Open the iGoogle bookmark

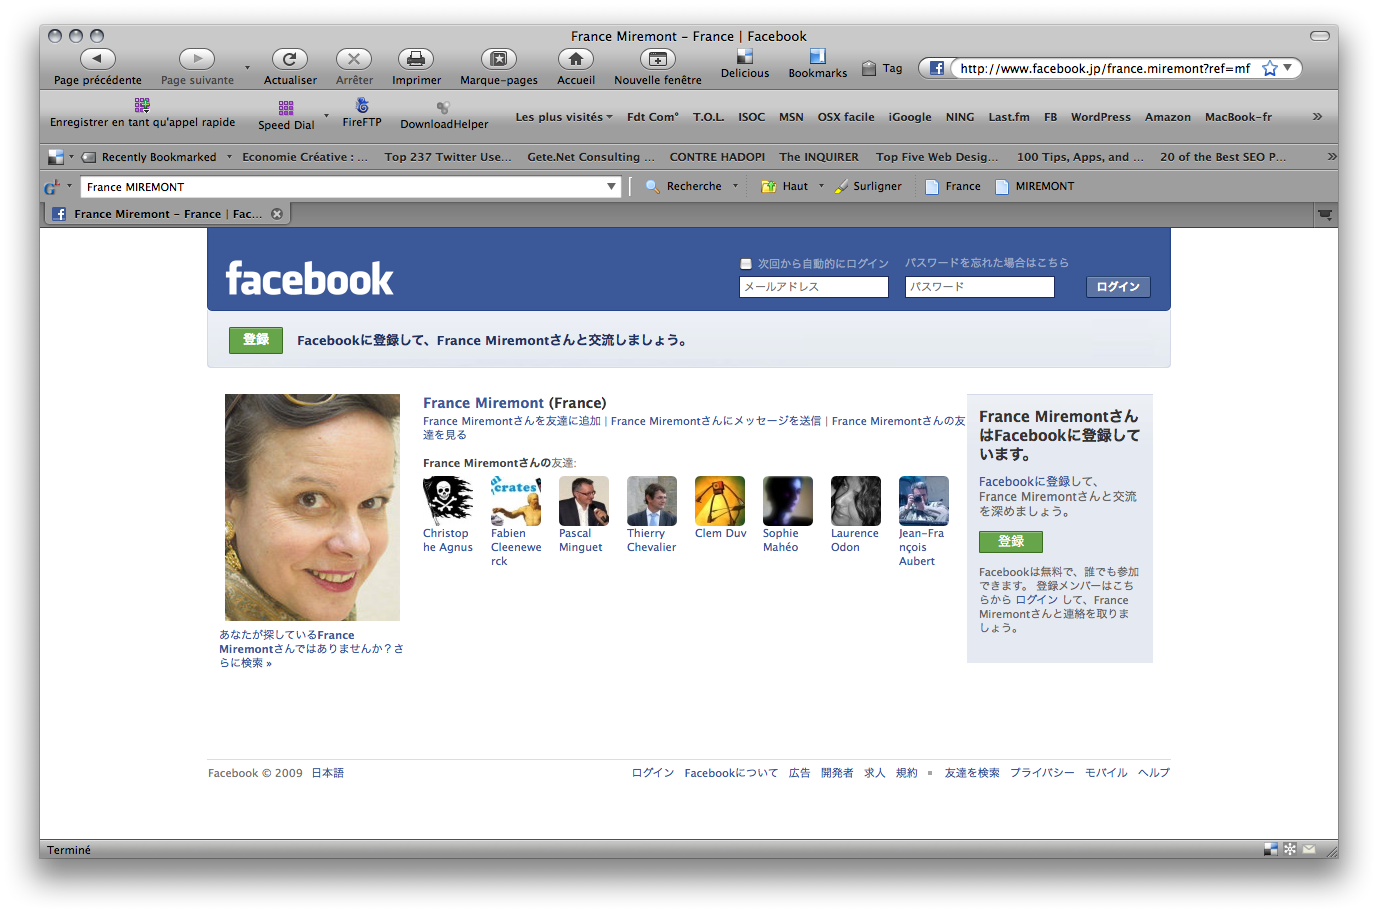pos(910,117)
